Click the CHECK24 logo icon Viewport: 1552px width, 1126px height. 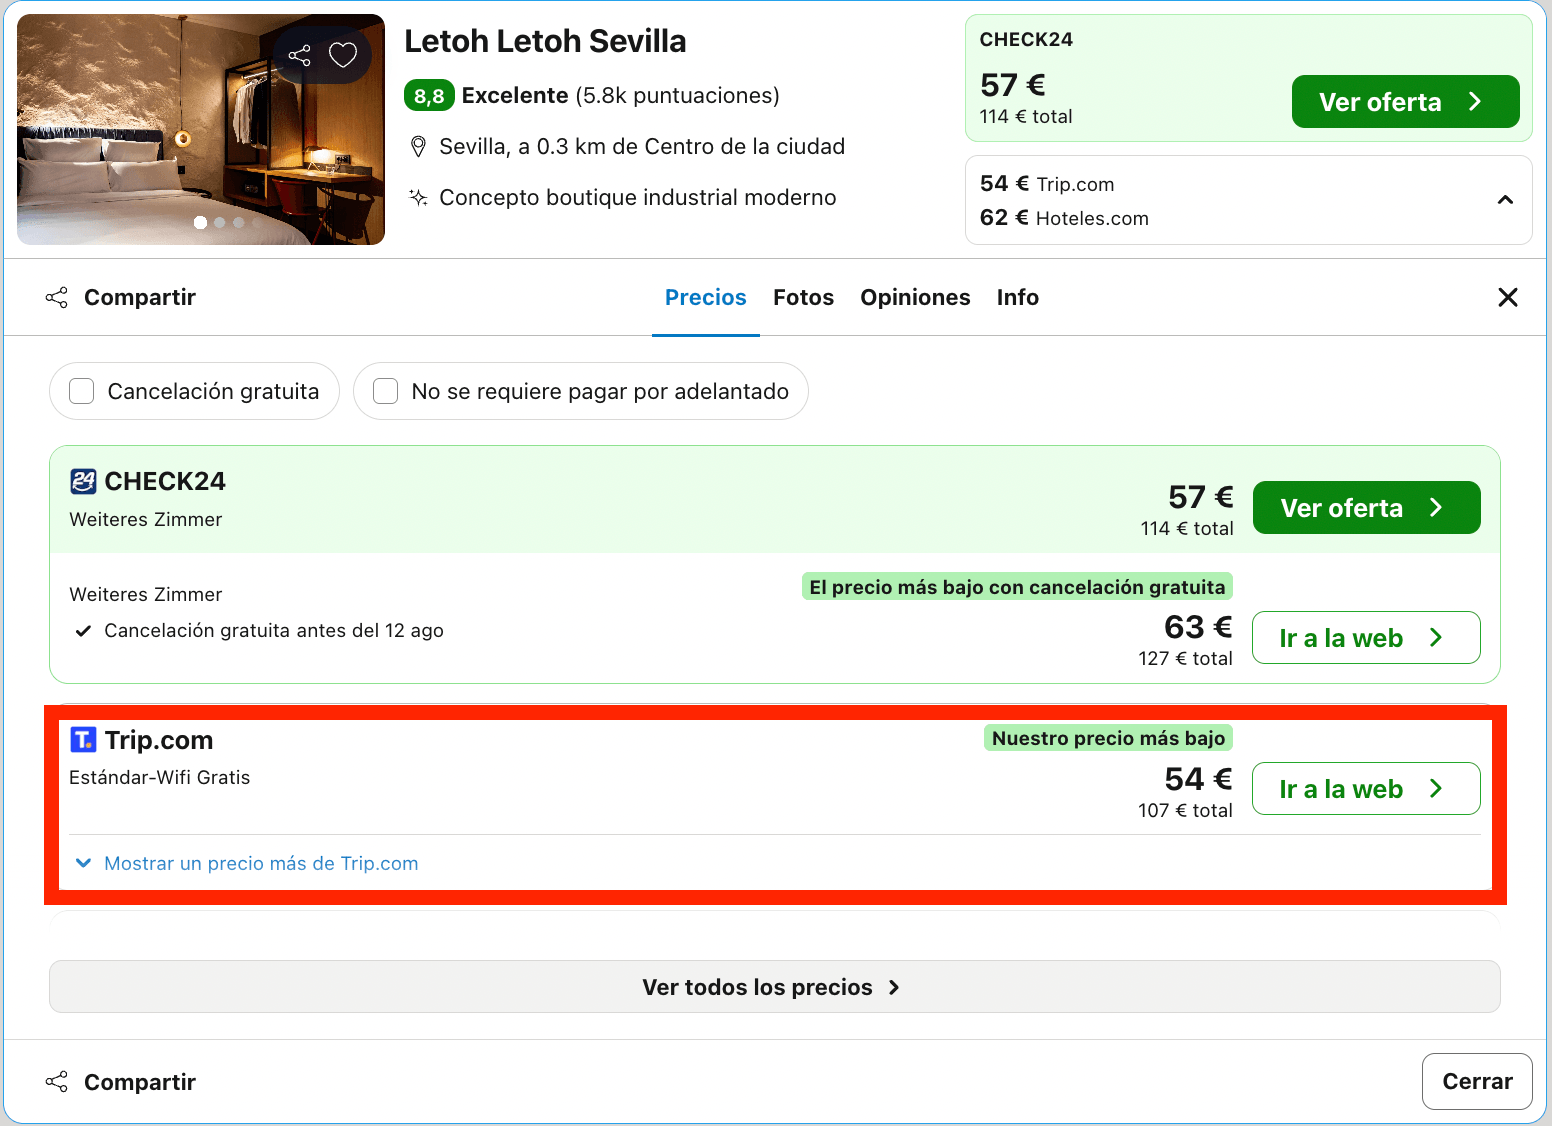coord(83,482)
